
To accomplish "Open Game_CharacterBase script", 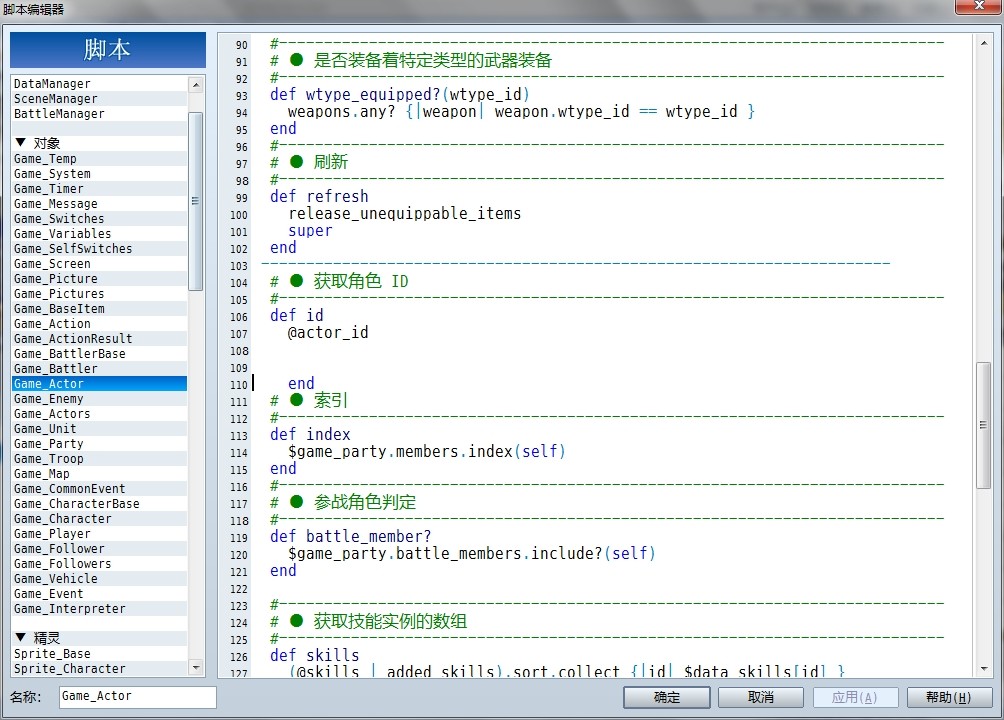I will (99, 504).
